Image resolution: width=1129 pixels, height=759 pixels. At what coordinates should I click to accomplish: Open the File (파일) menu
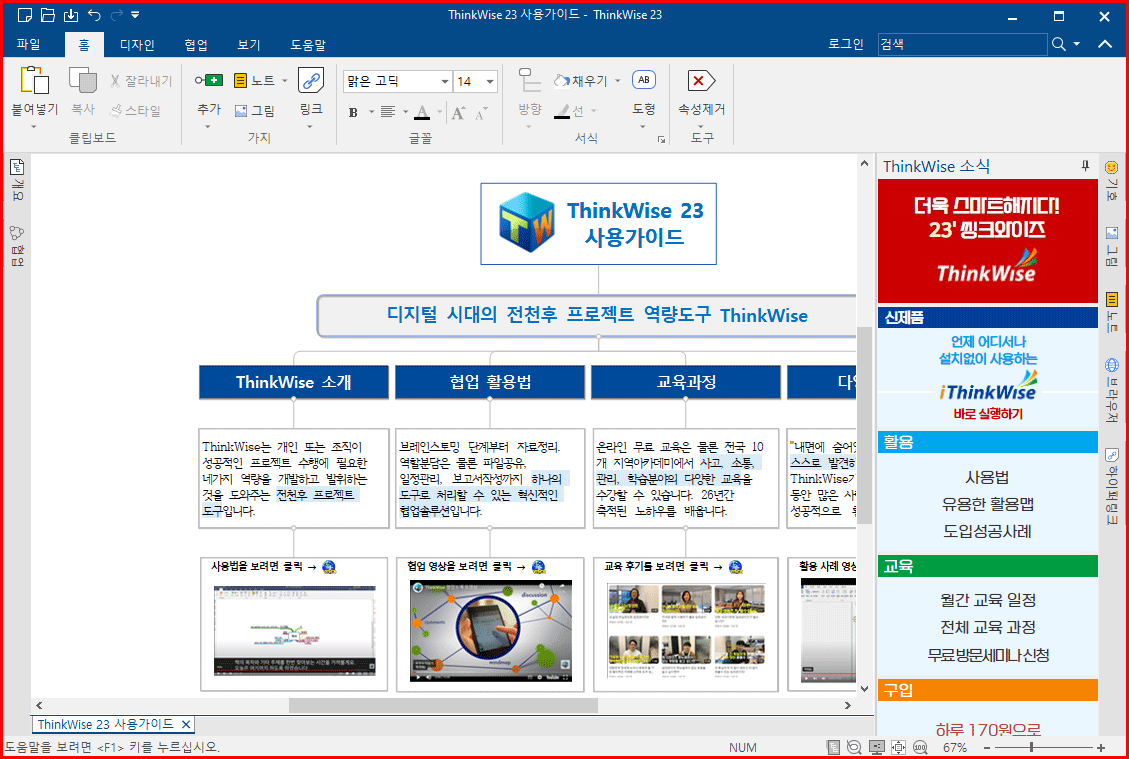28,45
